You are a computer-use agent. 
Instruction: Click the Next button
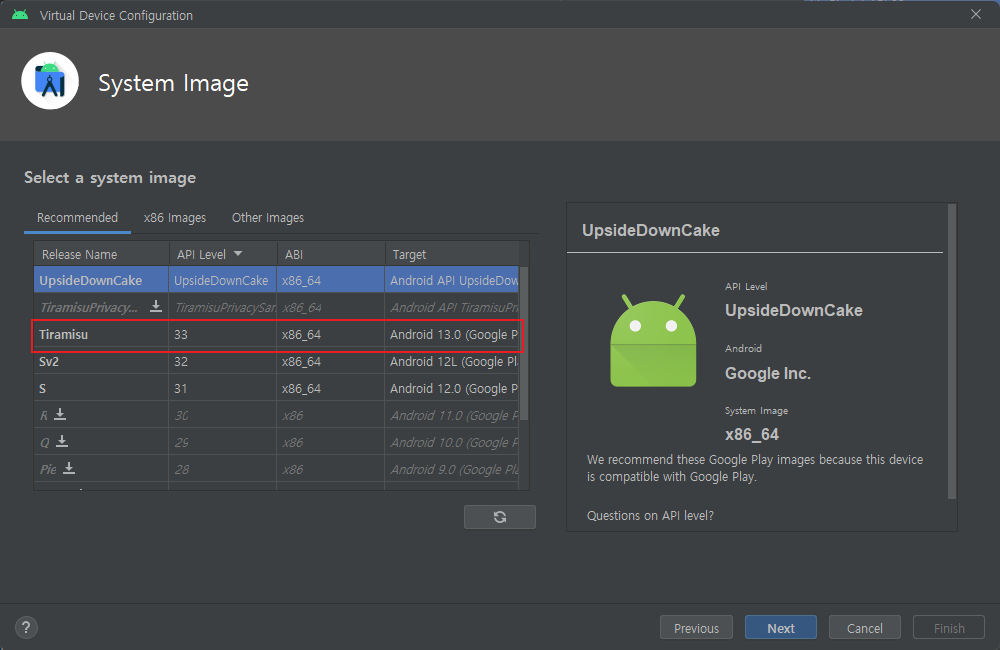tap(781, 628)
